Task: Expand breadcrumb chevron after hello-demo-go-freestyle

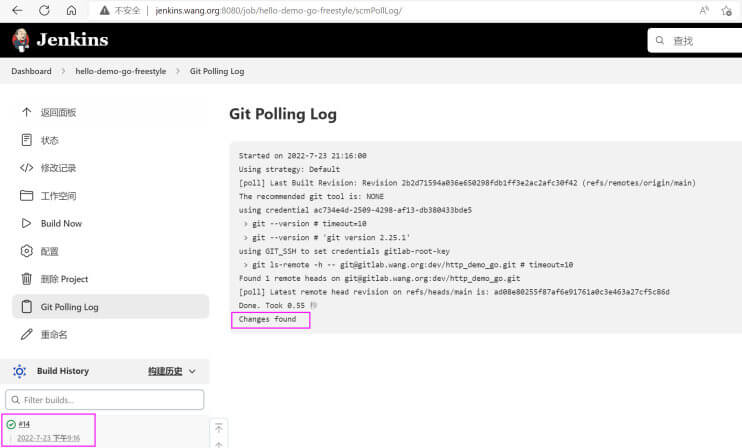Action: [177, 71]
